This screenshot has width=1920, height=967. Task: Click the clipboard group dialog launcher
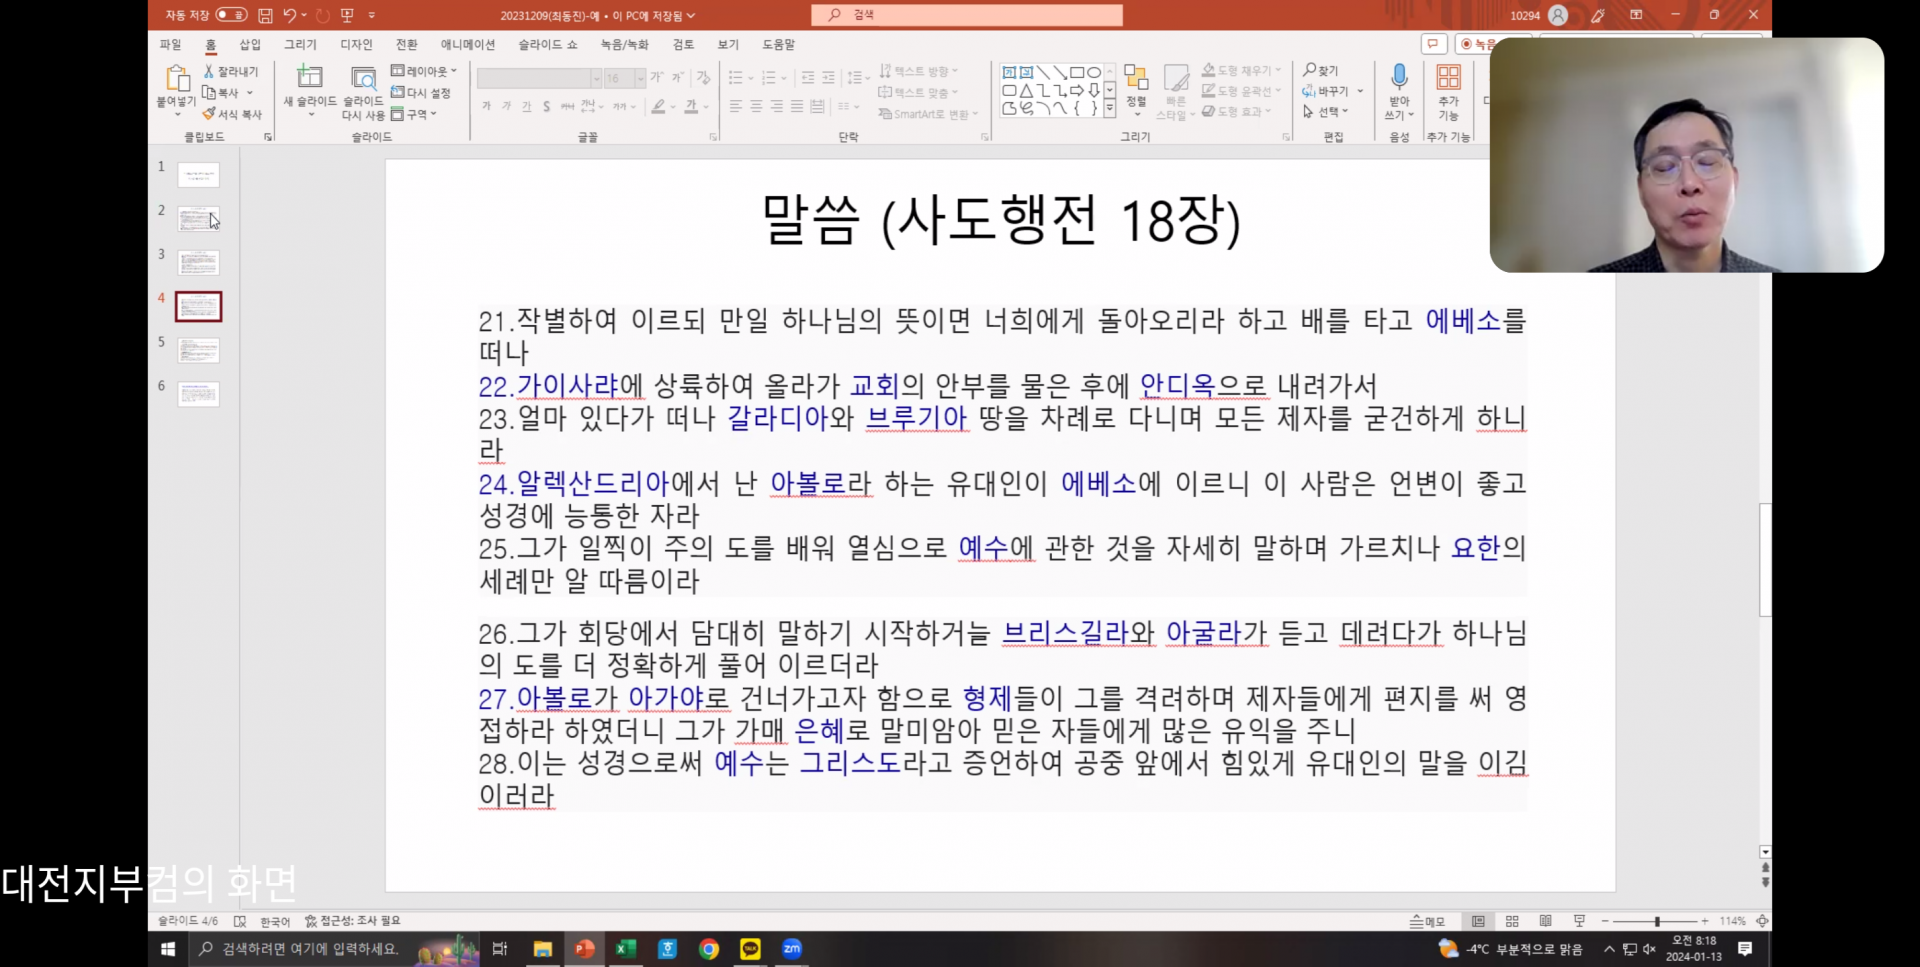[268, 137]
